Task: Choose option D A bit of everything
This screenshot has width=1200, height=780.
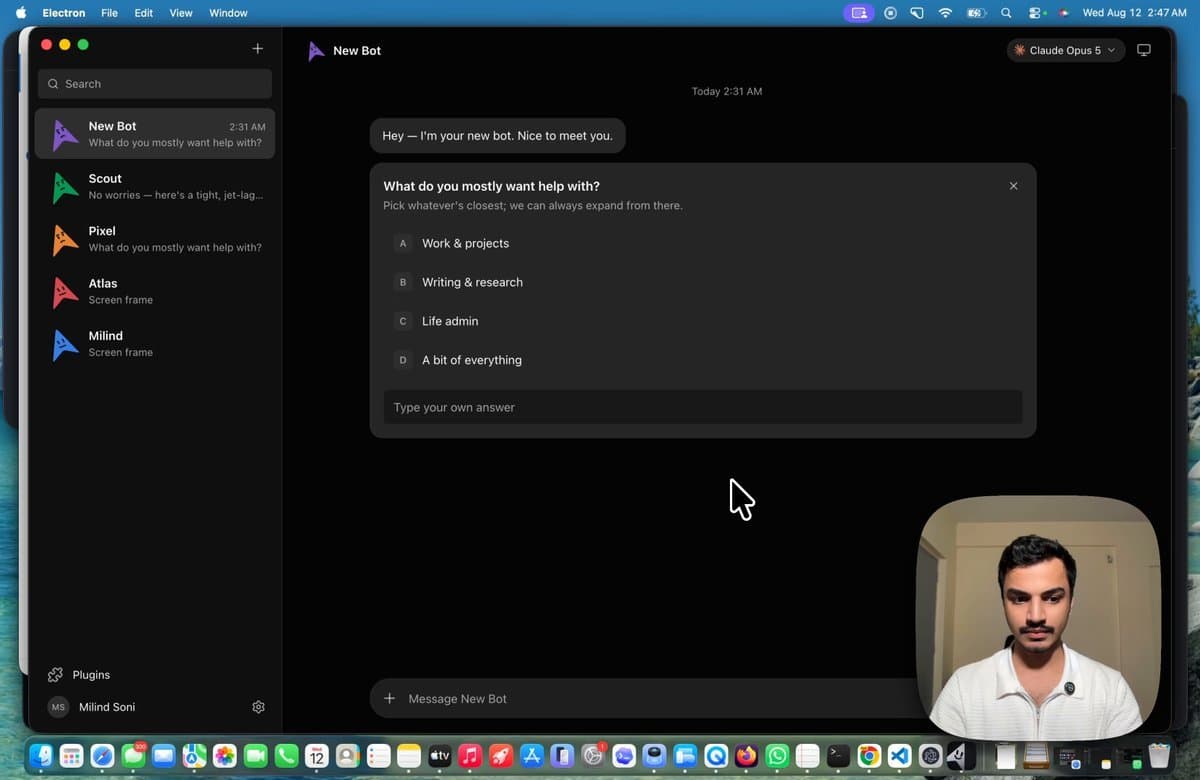Action: [x=703, y=360]
